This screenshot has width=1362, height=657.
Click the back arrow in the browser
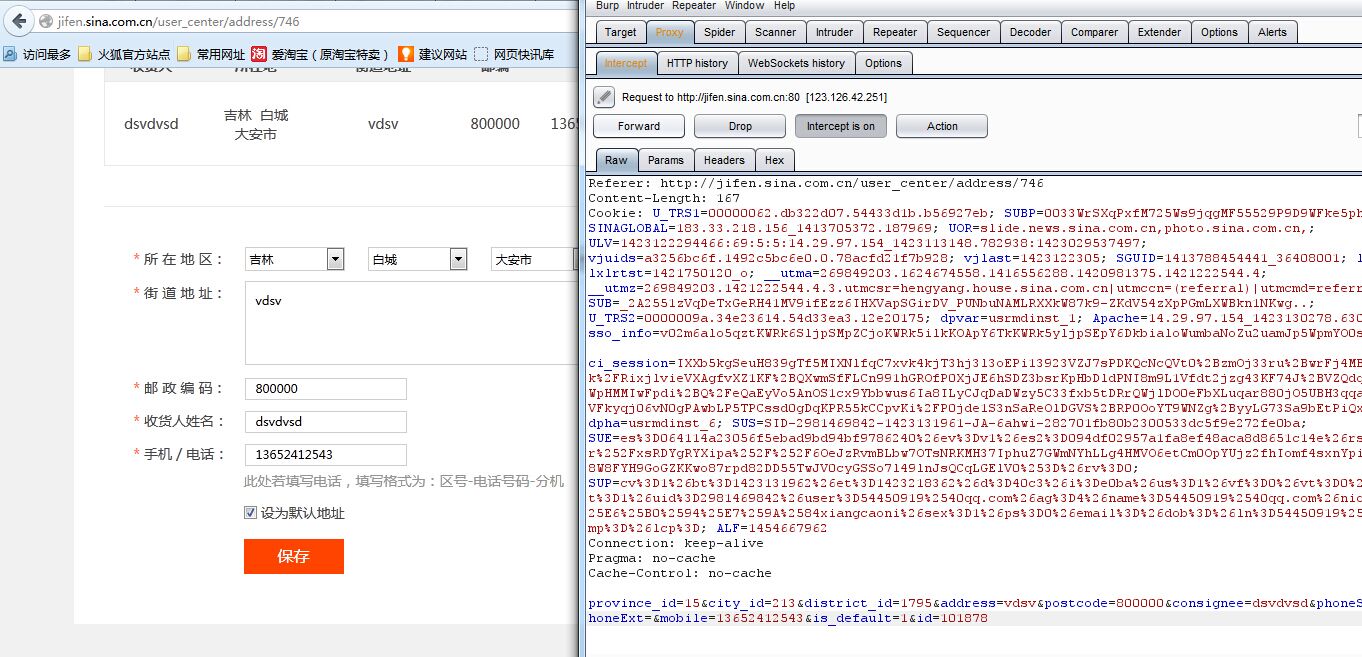(18, 21)
